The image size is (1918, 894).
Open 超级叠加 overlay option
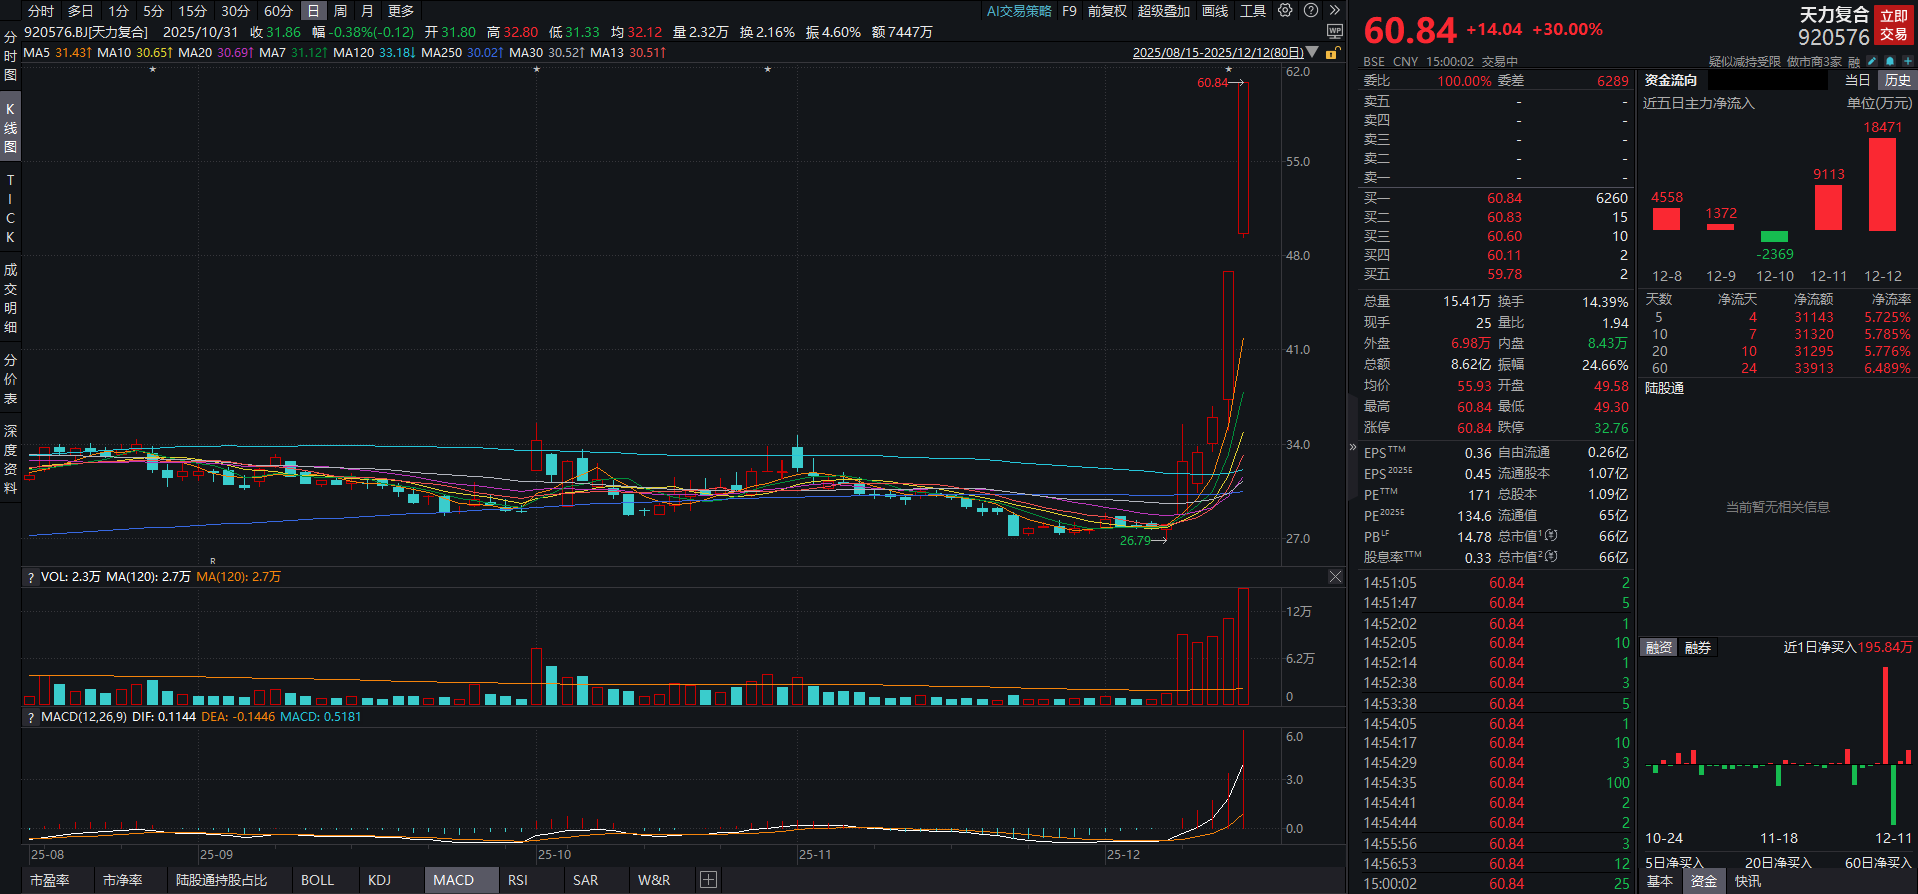tap(1164, 11)
